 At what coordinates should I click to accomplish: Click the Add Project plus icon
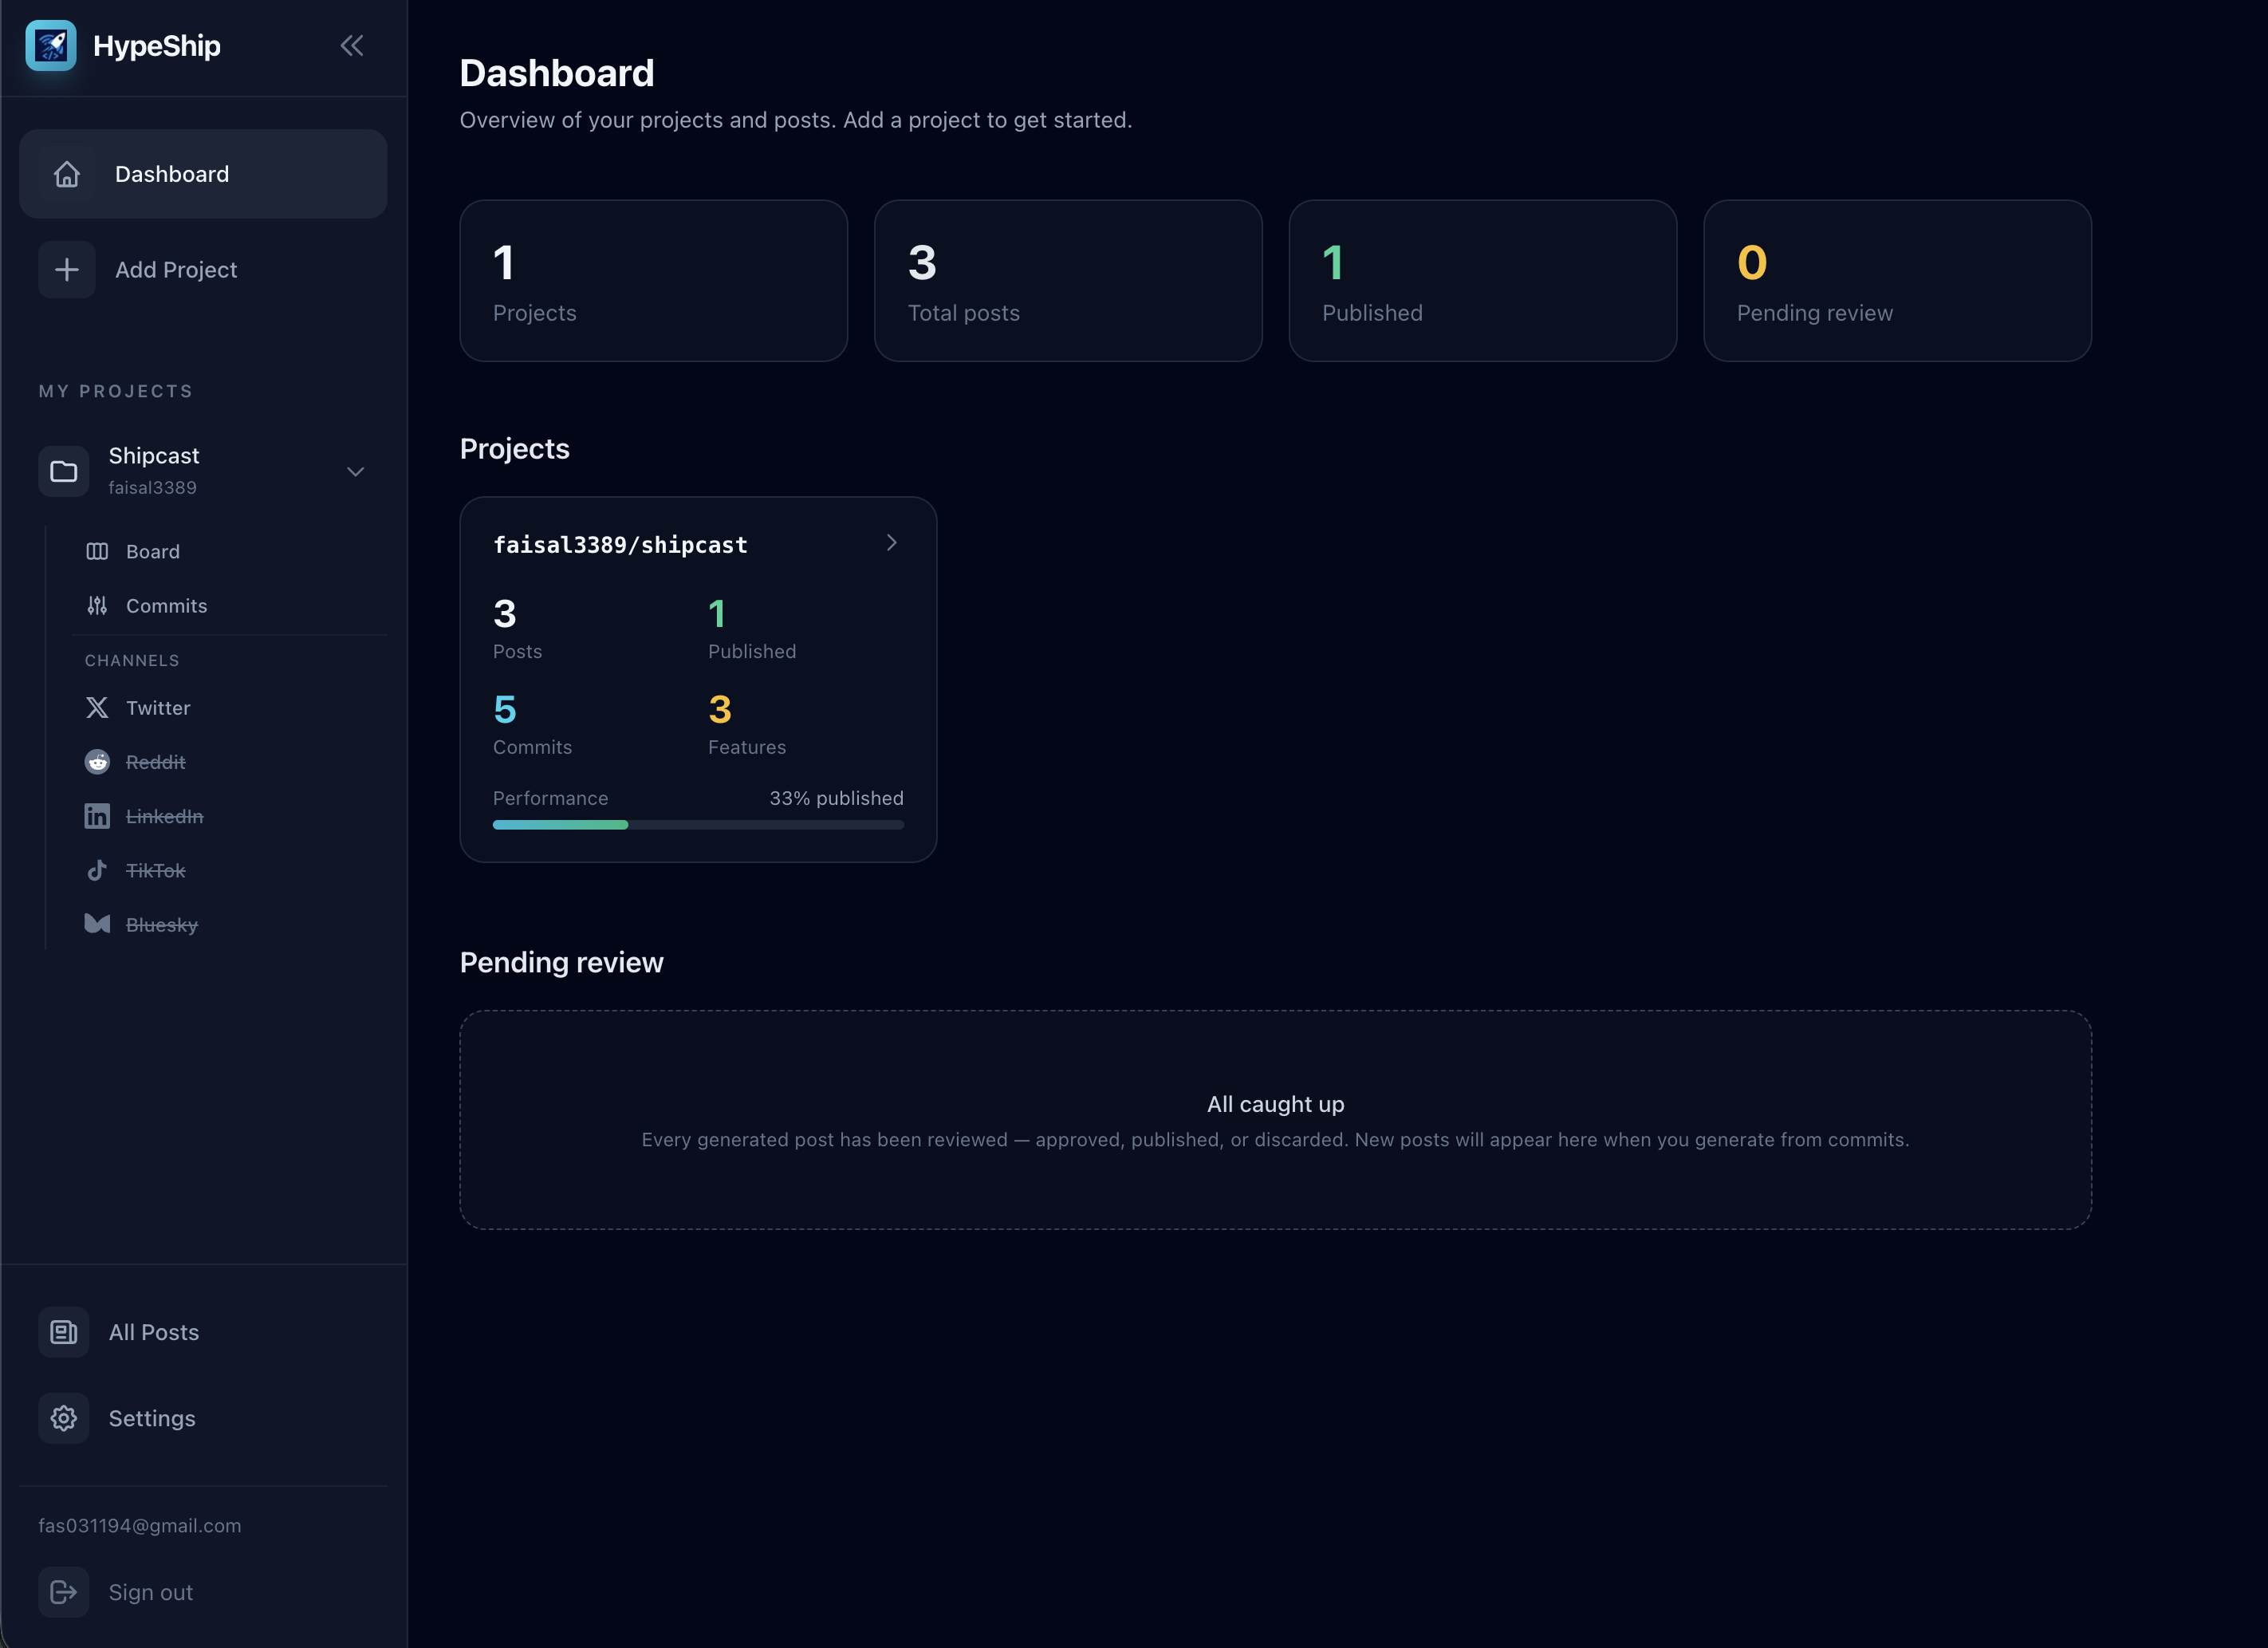66,269
